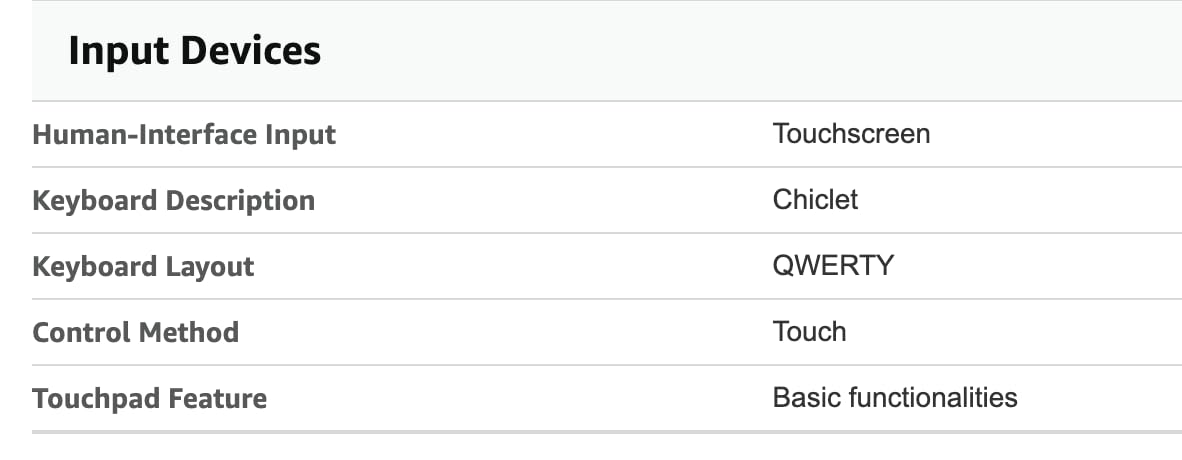Select the "Control Method" row label
This screenshot has height=460, width=1182.
click(x=135, y=332)
